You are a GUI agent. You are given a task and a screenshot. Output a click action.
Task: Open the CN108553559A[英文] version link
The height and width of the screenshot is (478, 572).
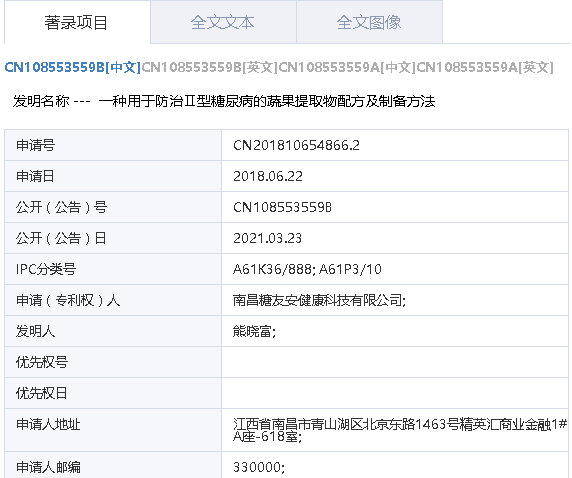pyautogui.click(x=485, y=68)
